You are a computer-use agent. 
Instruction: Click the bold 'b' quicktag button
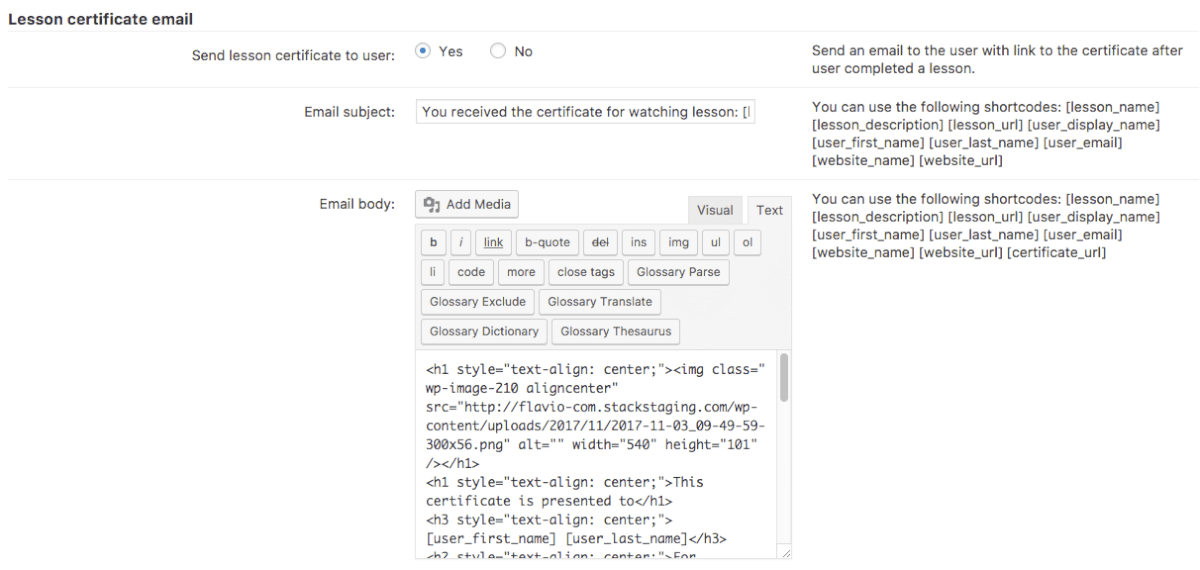433,242
